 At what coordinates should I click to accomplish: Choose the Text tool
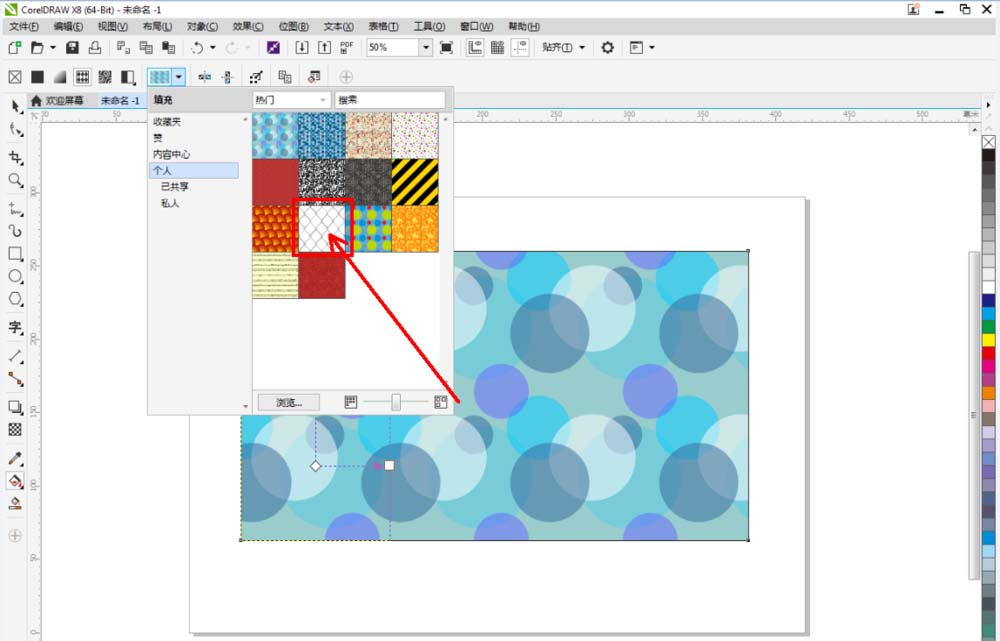point(15,327)
